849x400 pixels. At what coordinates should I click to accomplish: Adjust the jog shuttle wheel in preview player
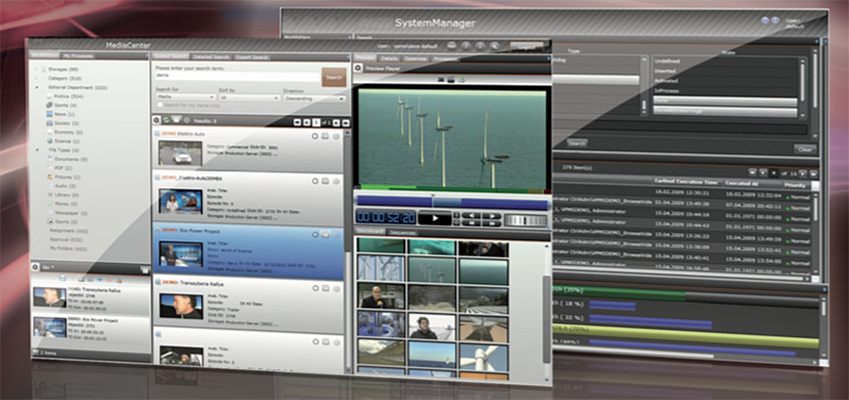coord(525,220)
